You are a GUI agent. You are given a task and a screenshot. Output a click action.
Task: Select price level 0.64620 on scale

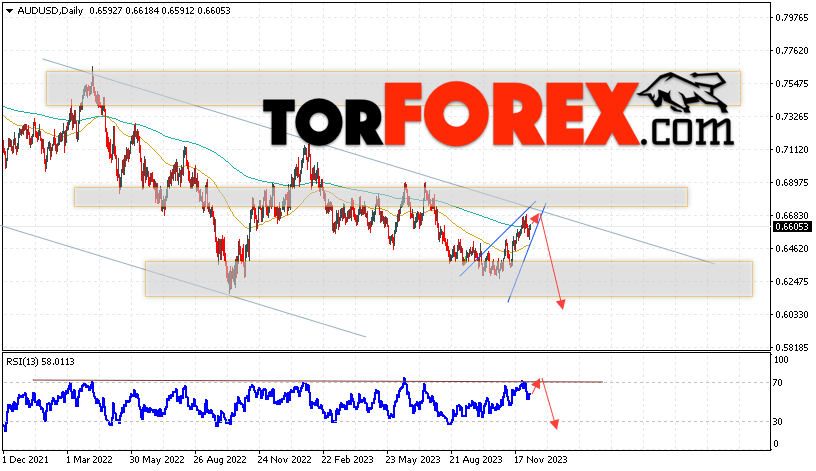(792, 249)
